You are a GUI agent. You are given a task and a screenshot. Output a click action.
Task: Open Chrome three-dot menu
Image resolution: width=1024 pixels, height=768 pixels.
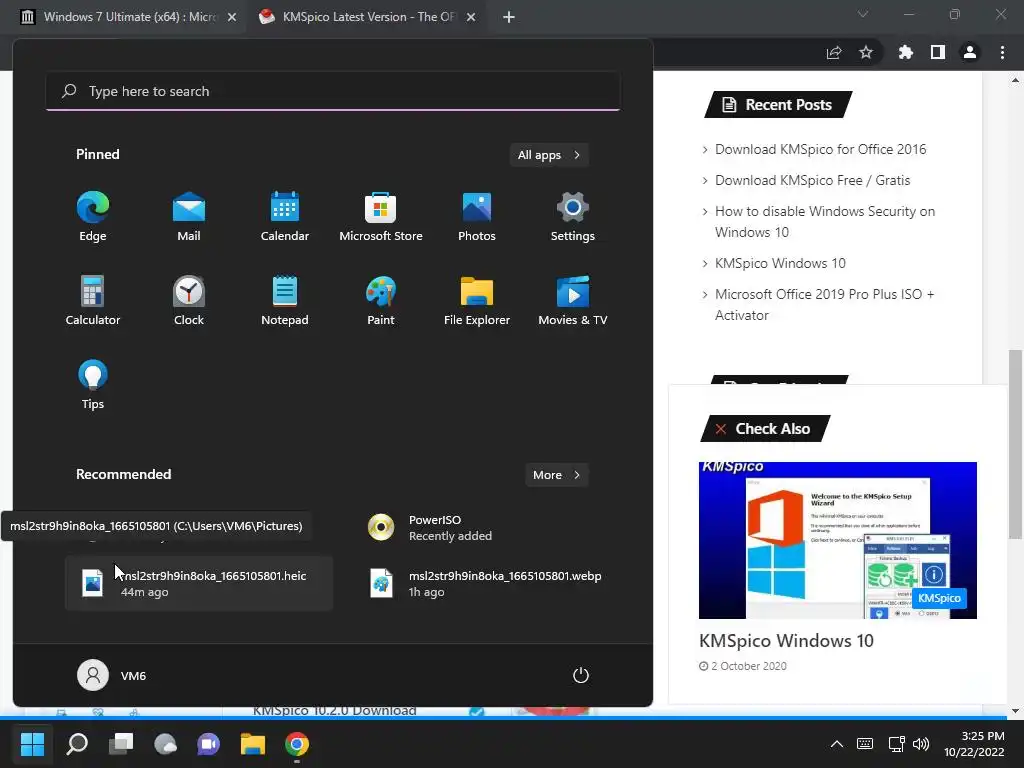[x=1002, y=52]
